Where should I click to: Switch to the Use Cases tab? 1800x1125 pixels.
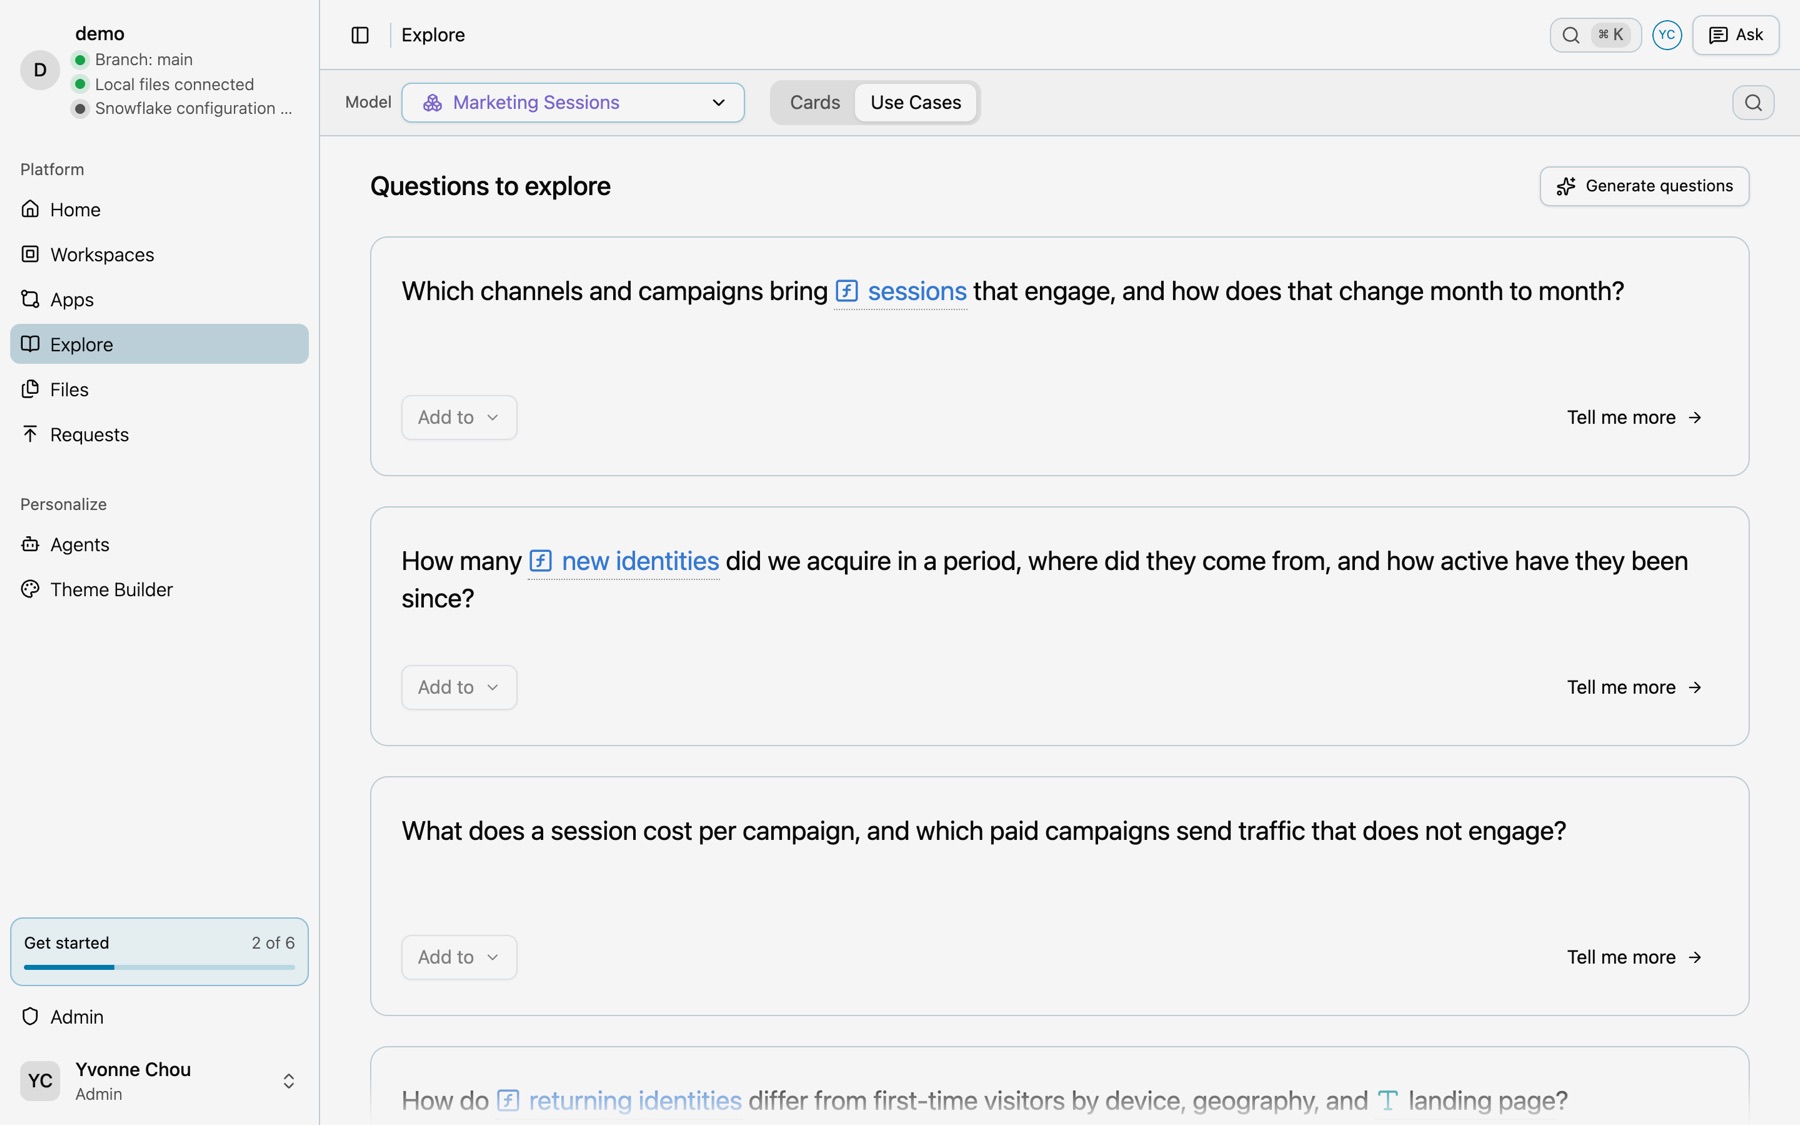pos(915,103)
